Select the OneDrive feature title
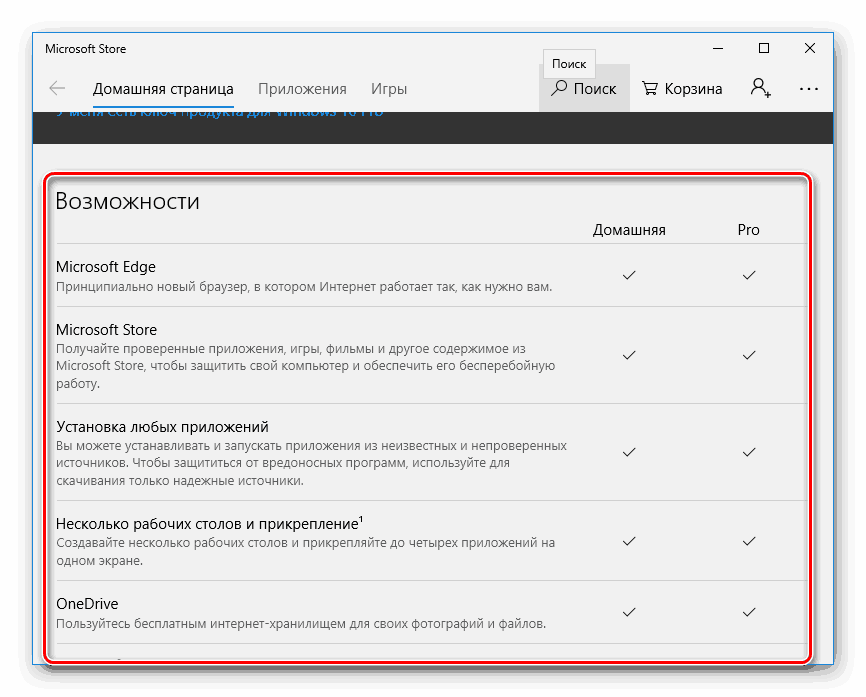 coord(87,604)
